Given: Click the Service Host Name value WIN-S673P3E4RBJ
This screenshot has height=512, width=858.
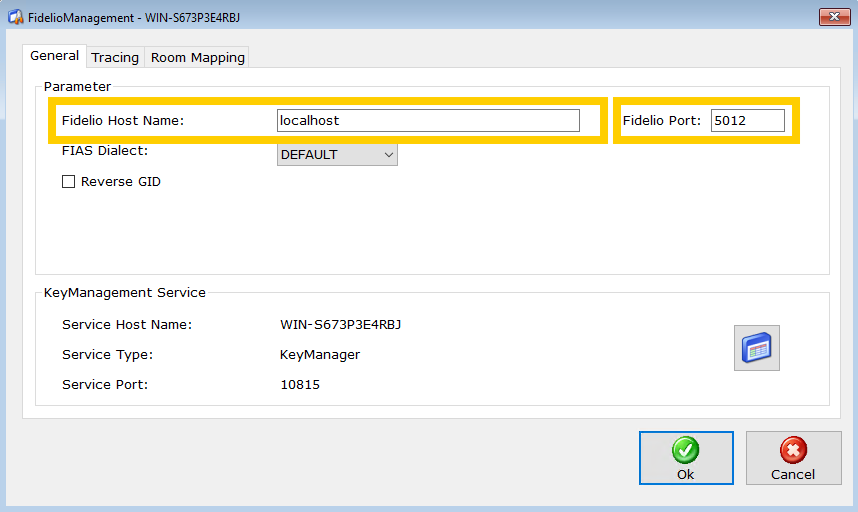Looking at the screenshot, I should tap(341, 325).
